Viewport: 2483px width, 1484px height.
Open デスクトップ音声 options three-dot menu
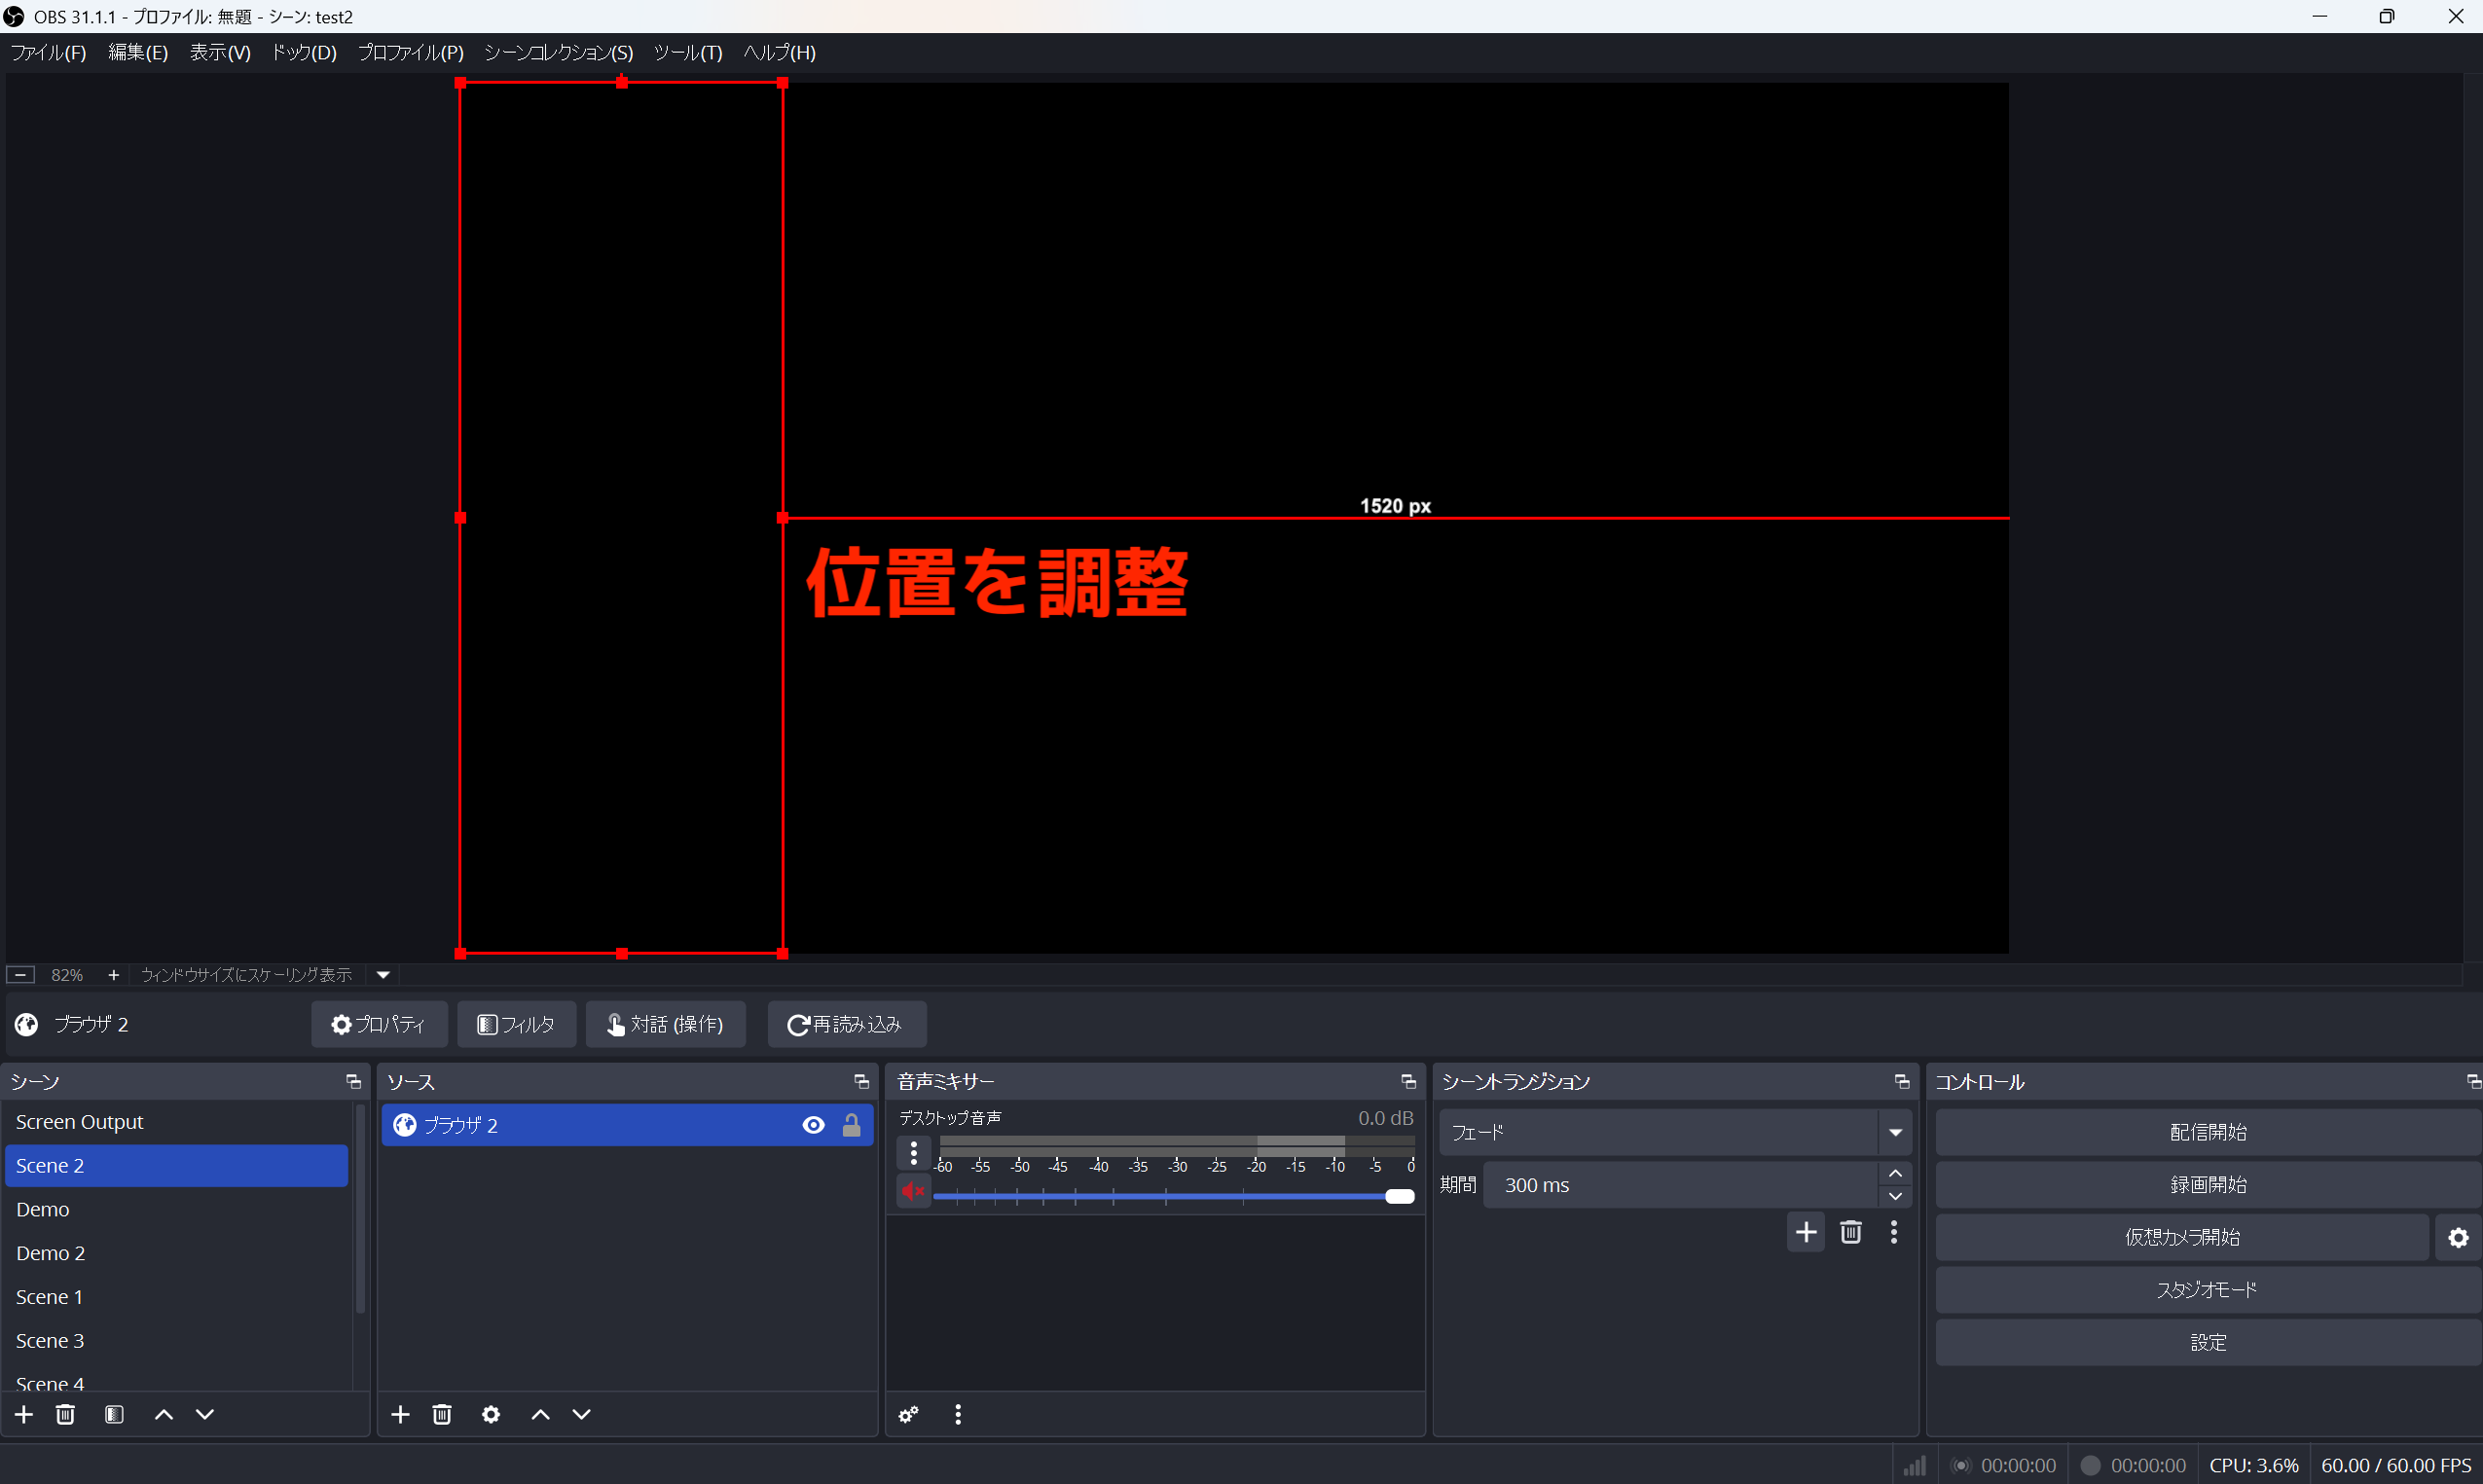click(x=914, y=1153)
